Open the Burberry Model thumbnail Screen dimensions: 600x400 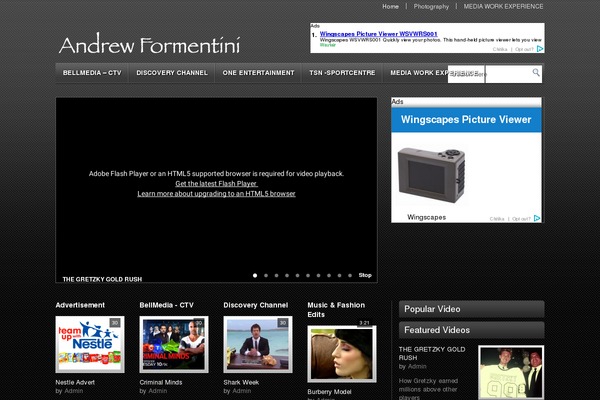342,354
